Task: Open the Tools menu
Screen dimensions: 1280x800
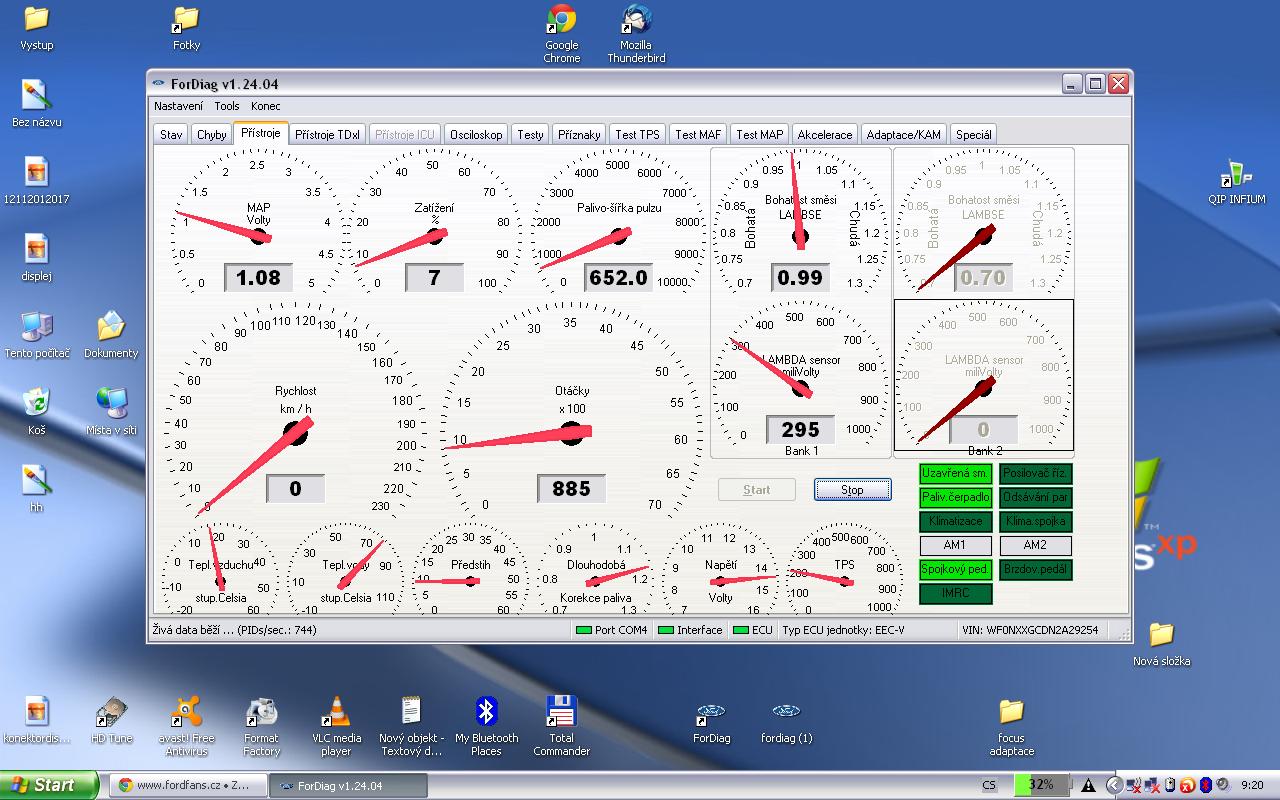Action: pyautogui.click(x=227, y=106)
